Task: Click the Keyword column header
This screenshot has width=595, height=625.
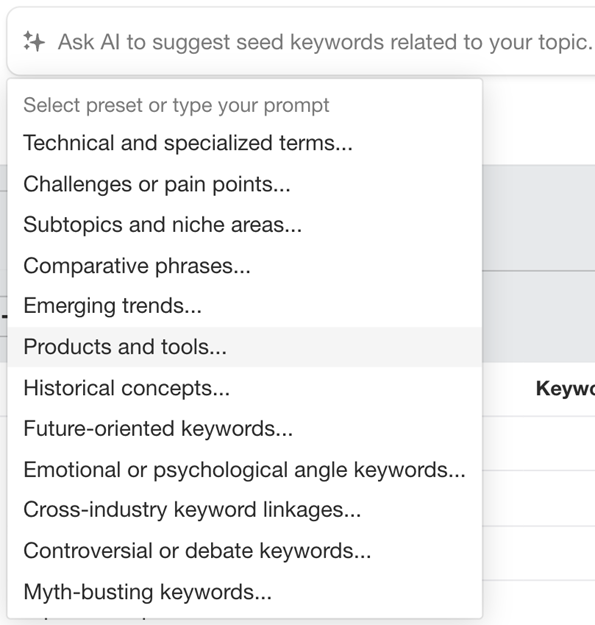Action: coord(565,389)
